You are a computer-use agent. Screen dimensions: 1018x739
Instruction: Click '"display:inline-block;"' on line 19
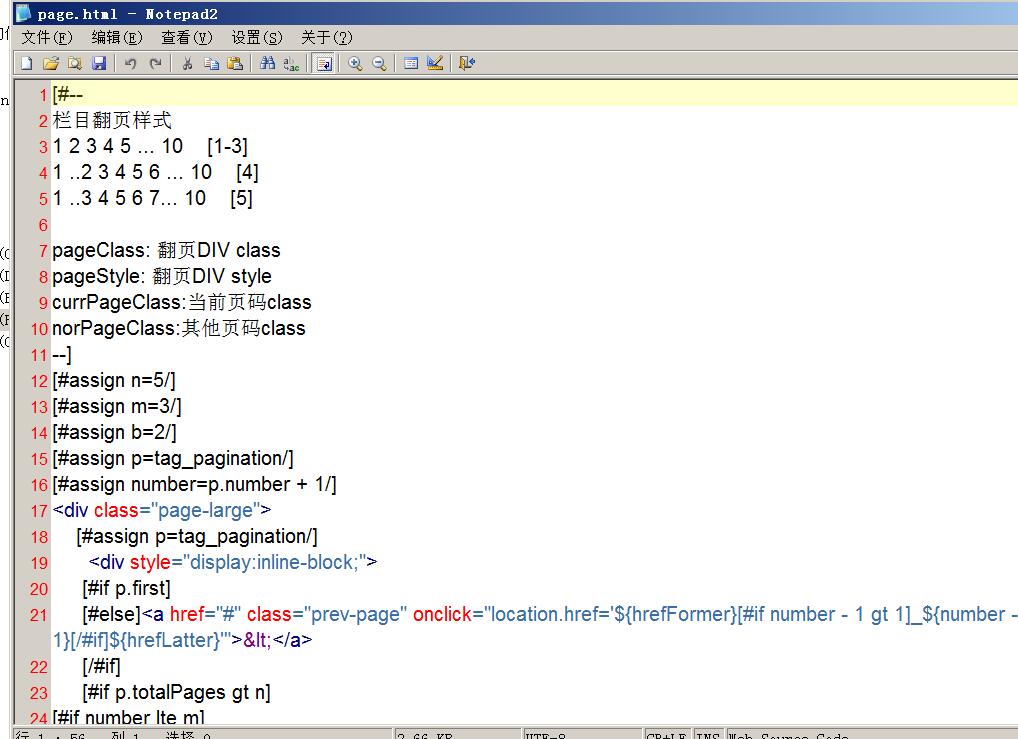point(274,562)
